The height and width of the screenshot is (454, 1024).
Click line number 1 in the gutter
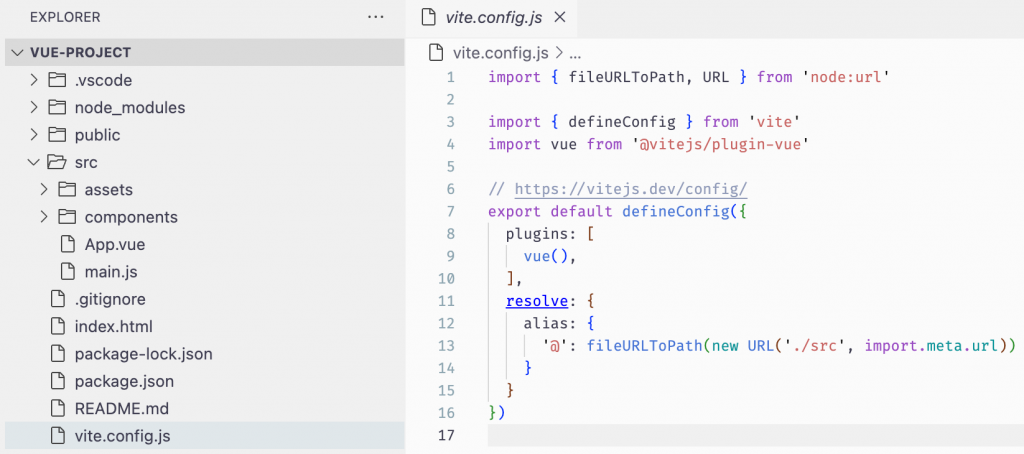[x=451, y=77]
